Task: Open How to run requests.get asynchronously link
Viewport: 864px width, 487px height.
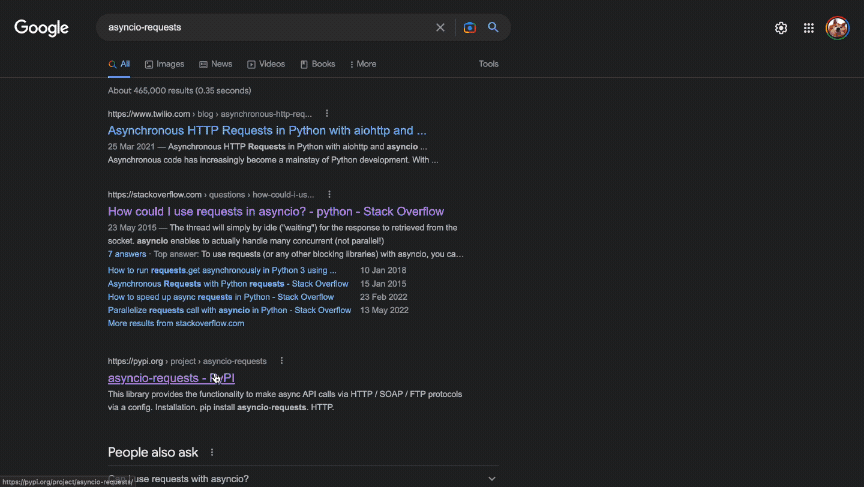Action: (222, 270)
